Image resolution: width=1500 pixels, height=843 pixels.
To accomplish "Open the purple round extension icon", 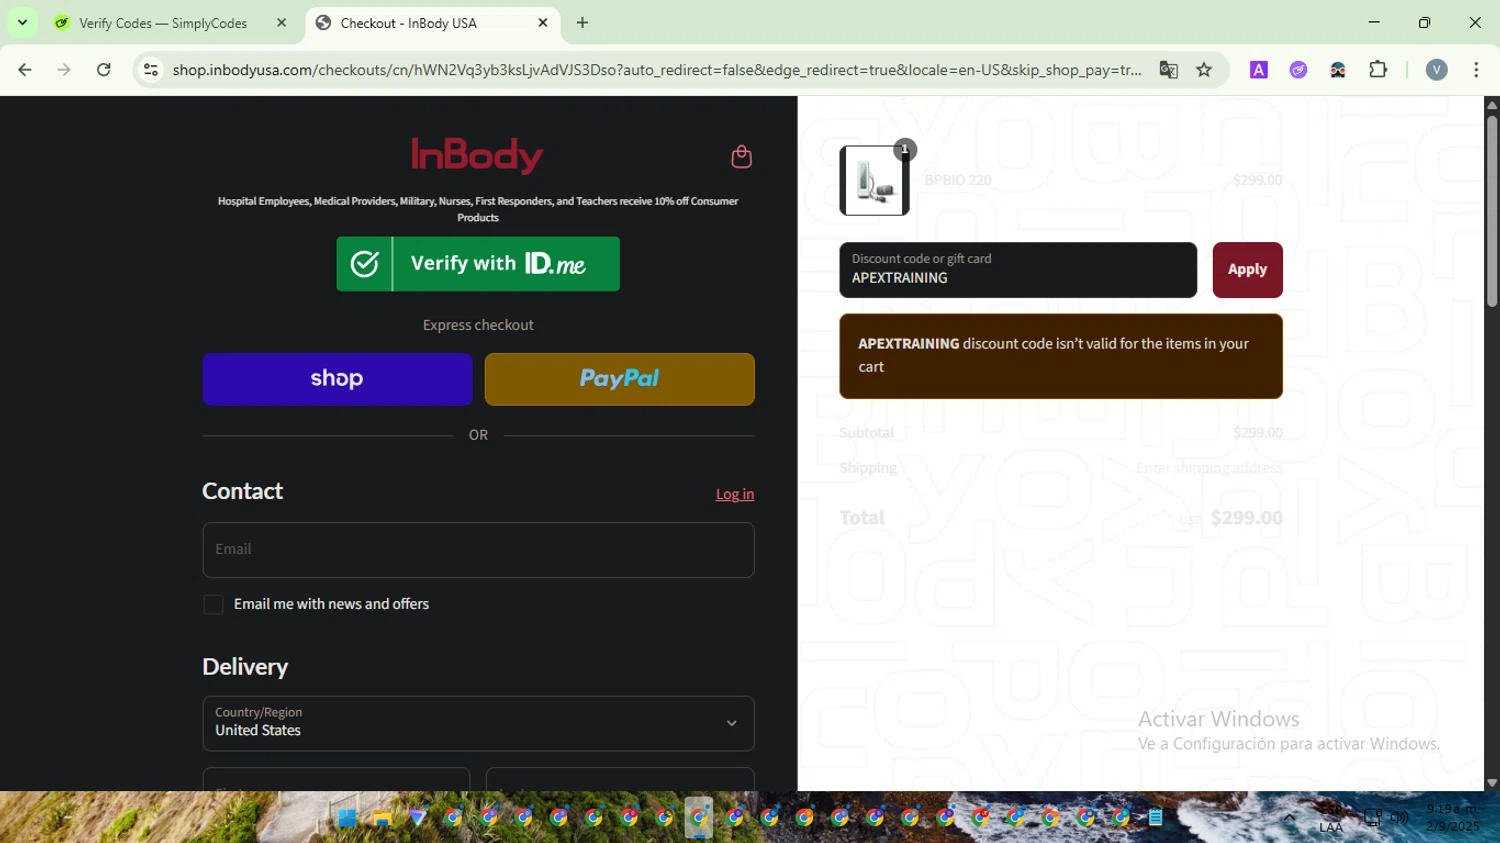I will click(1298, 70).
